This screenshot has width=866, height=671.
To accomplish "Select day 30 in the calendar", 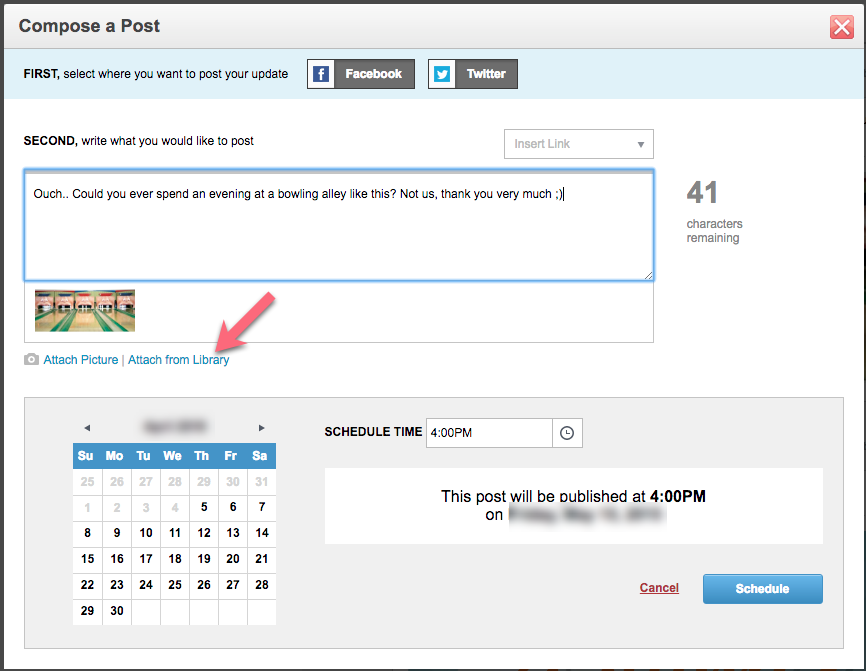I will (x=117, y=611).
